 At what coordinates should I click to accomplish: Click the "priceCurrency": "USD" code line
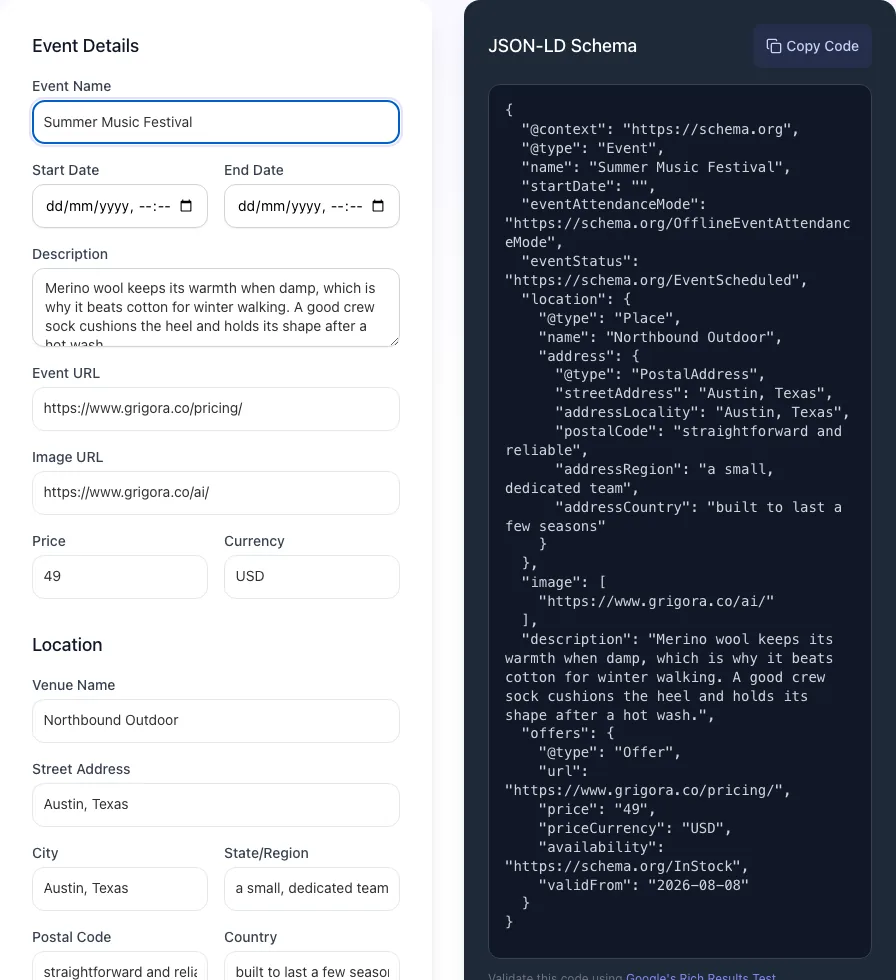click(635, 829)
